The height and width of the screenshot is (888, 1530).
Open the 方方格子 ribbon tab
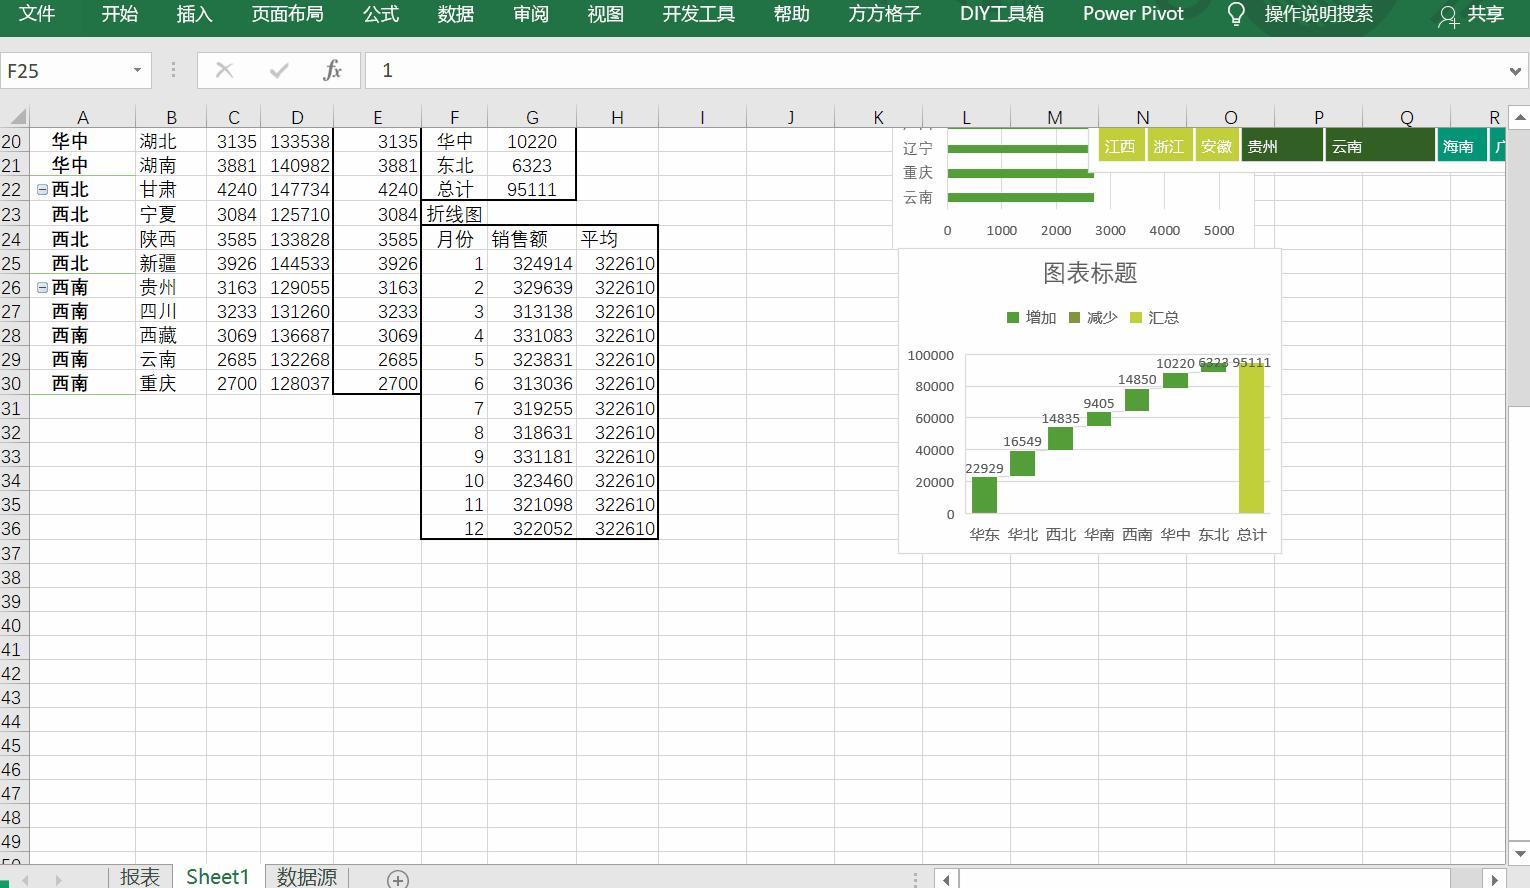coord(884,14)
